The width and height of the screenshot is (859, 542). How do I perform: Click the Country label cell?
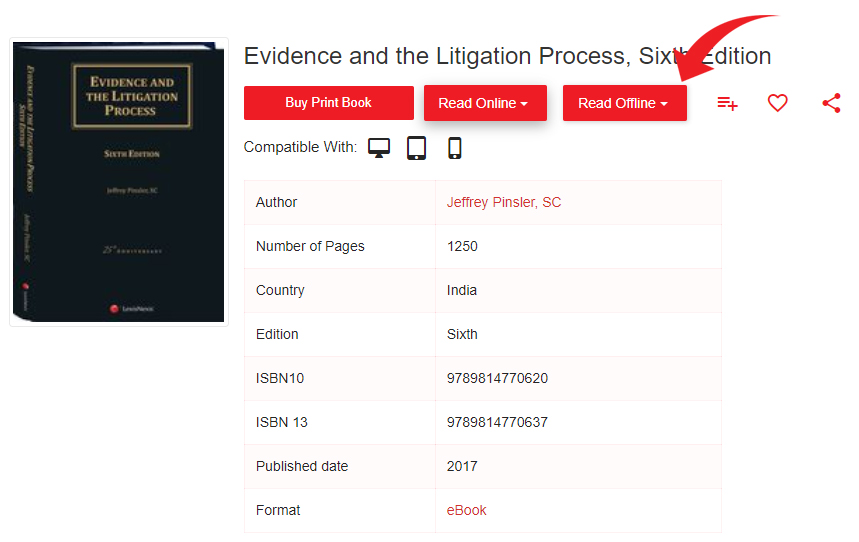coord(340,290)
